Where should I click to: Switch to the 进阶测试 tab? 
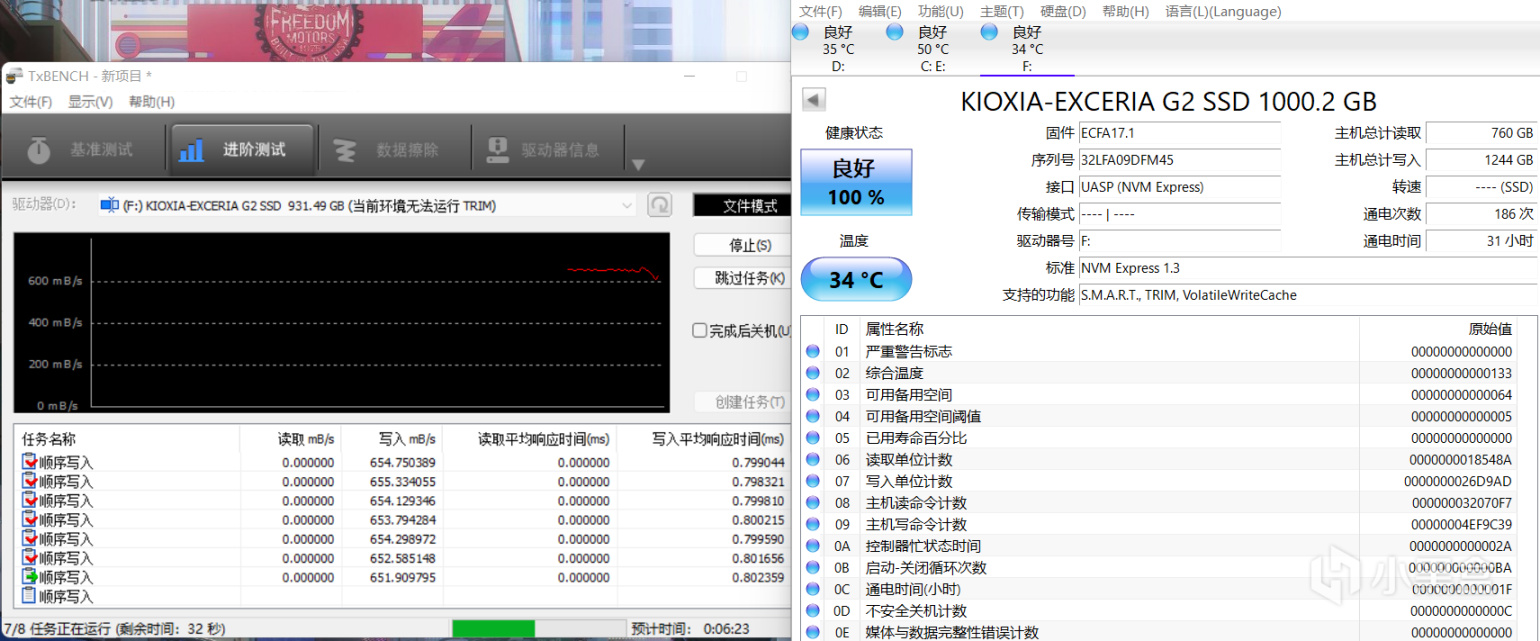(242, 150)
